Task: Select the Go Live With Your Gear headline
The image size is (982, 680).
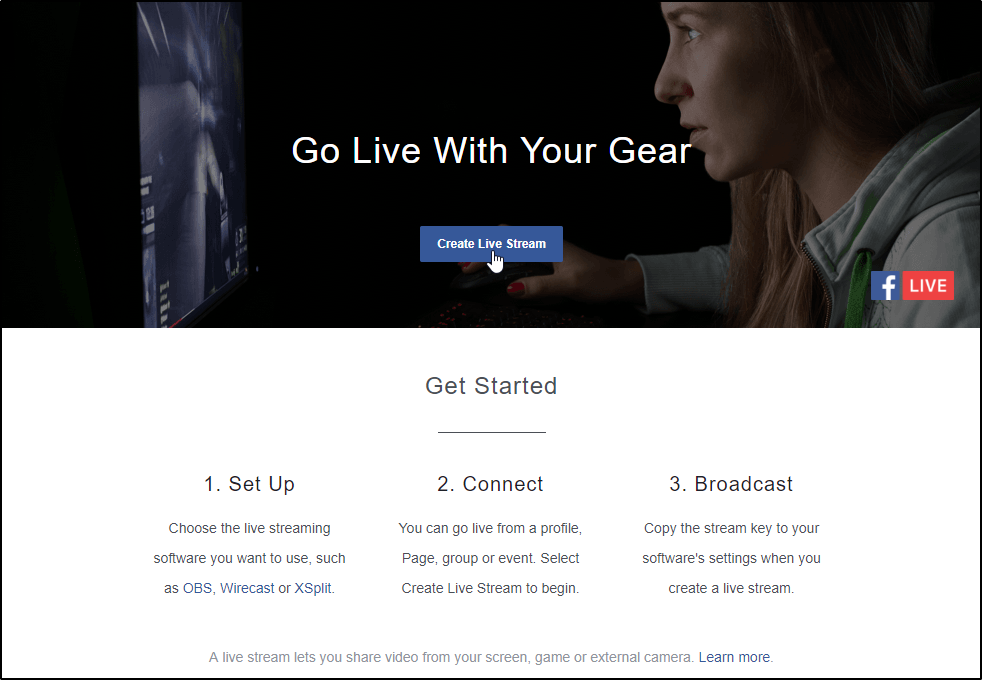Action: (491, 150)
